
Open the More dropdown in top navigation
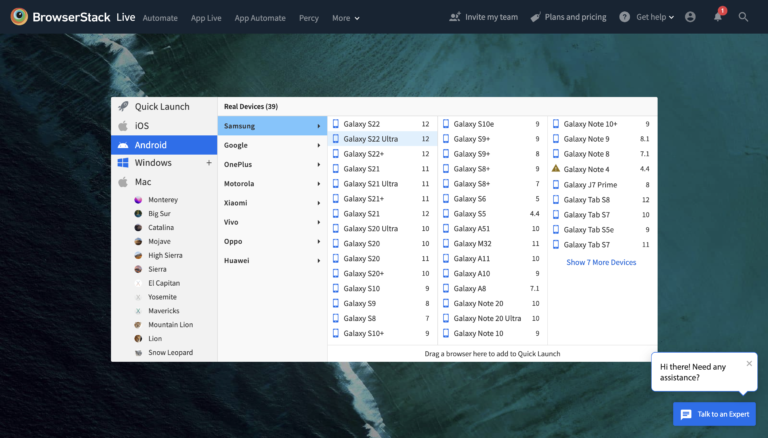coord(346,18)
